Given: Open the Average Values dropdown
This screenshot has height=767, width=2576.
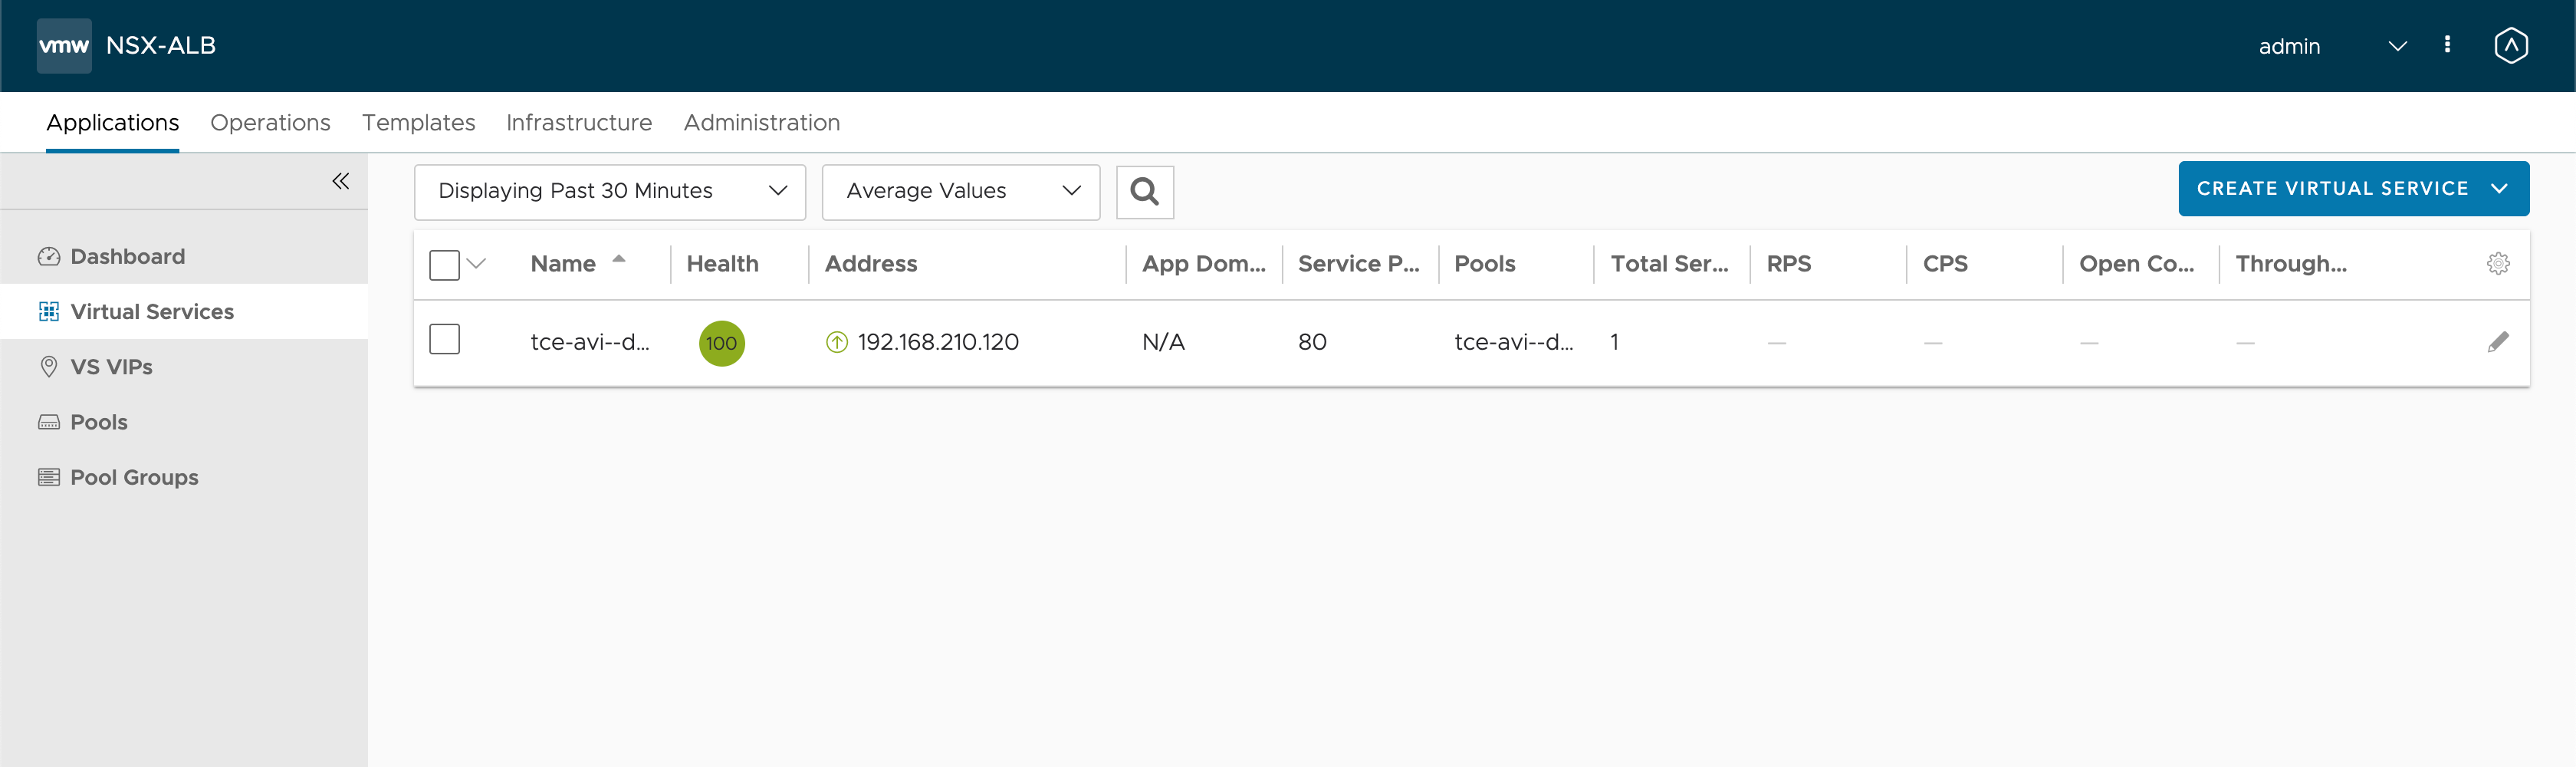Looking at the screenshot, I should click(x=961, y=191).
